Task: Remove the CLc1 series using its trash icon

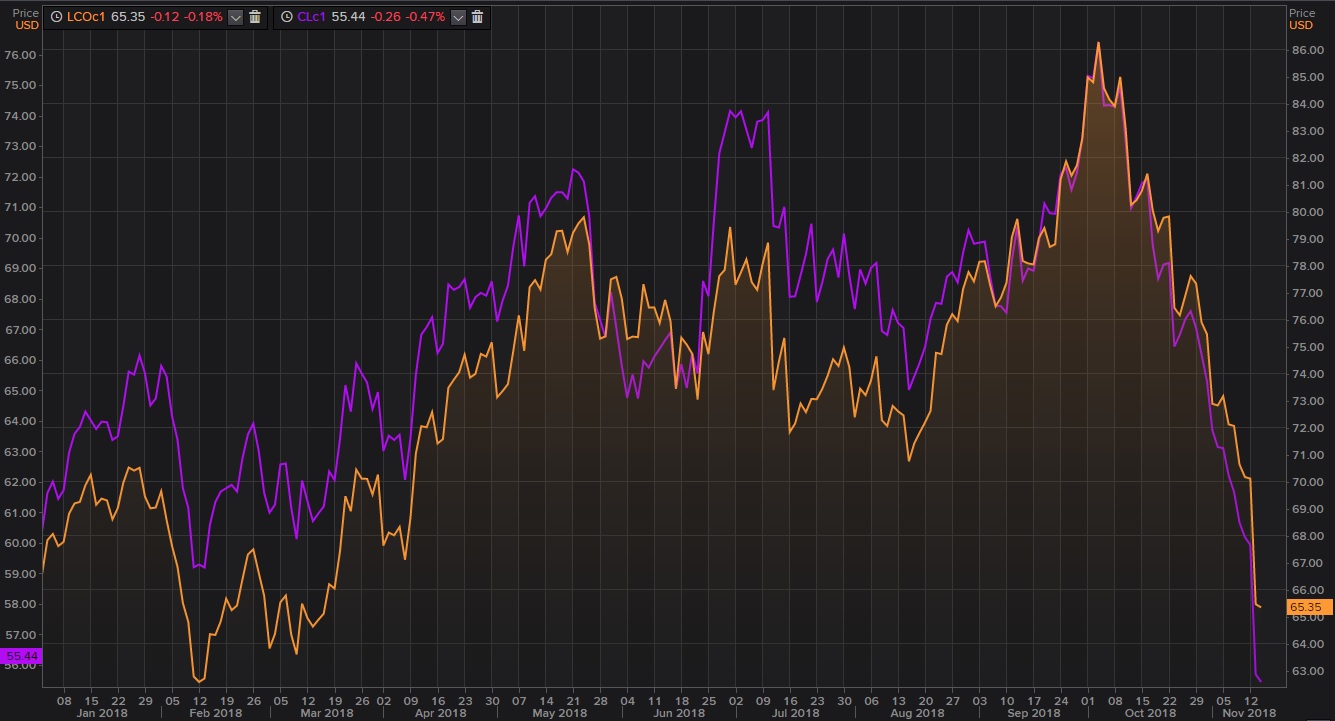Action: click(x=477, y=17)
